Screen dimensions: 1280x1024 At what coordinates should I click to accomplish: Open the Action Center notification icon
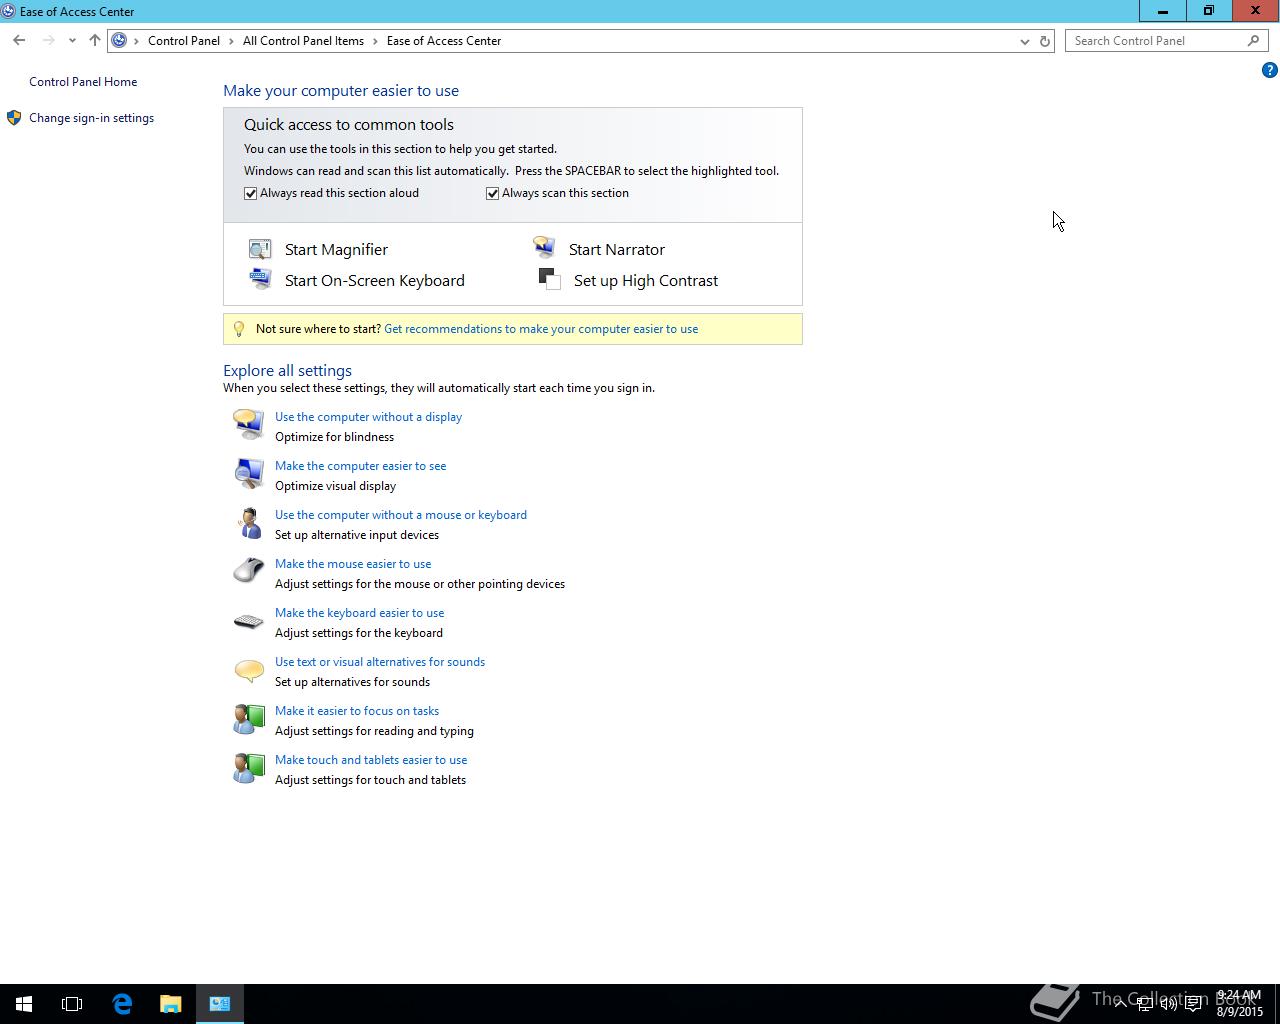click(1193, 1003)
